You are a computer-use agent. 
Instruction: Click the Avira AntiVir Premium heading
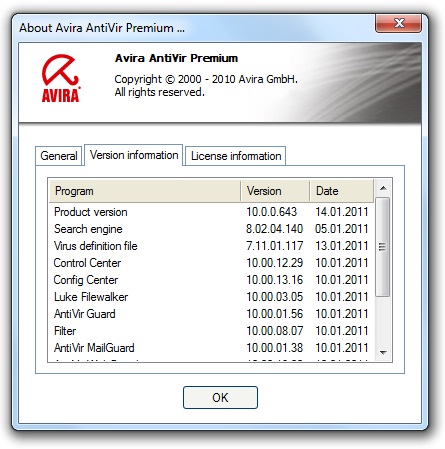[x=176, y=58]
